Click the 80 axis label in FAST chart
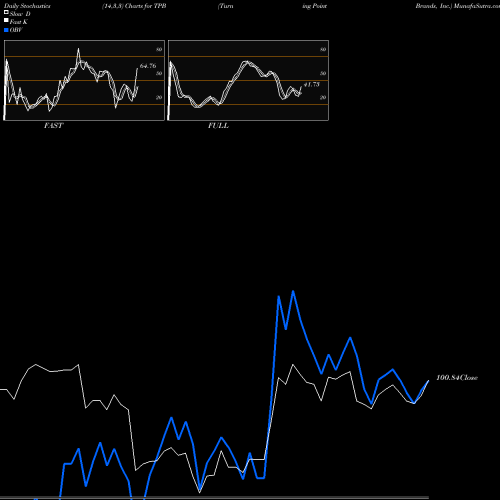 pos(159,49)
